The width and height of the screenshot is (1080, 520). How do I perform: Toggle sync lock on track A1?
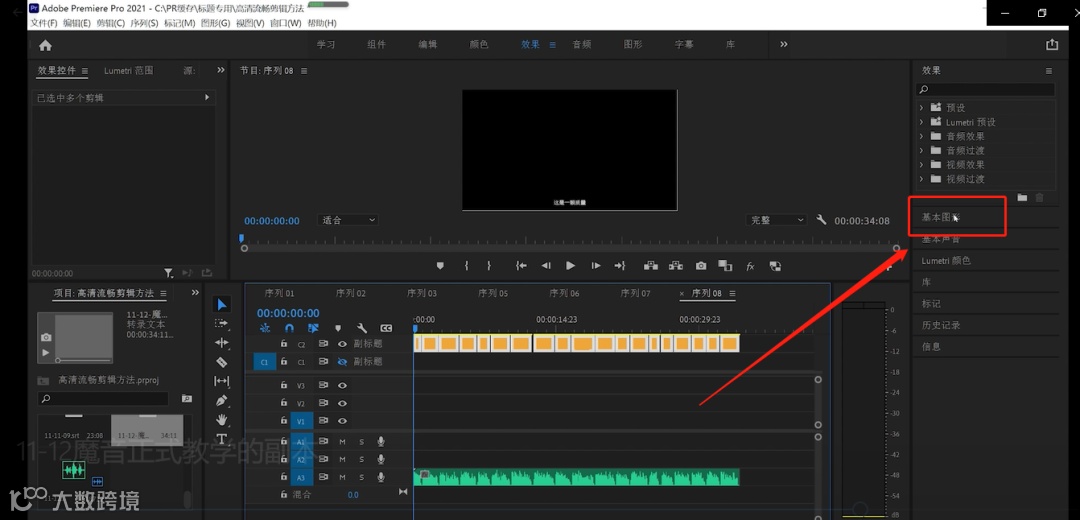[322, 441]
